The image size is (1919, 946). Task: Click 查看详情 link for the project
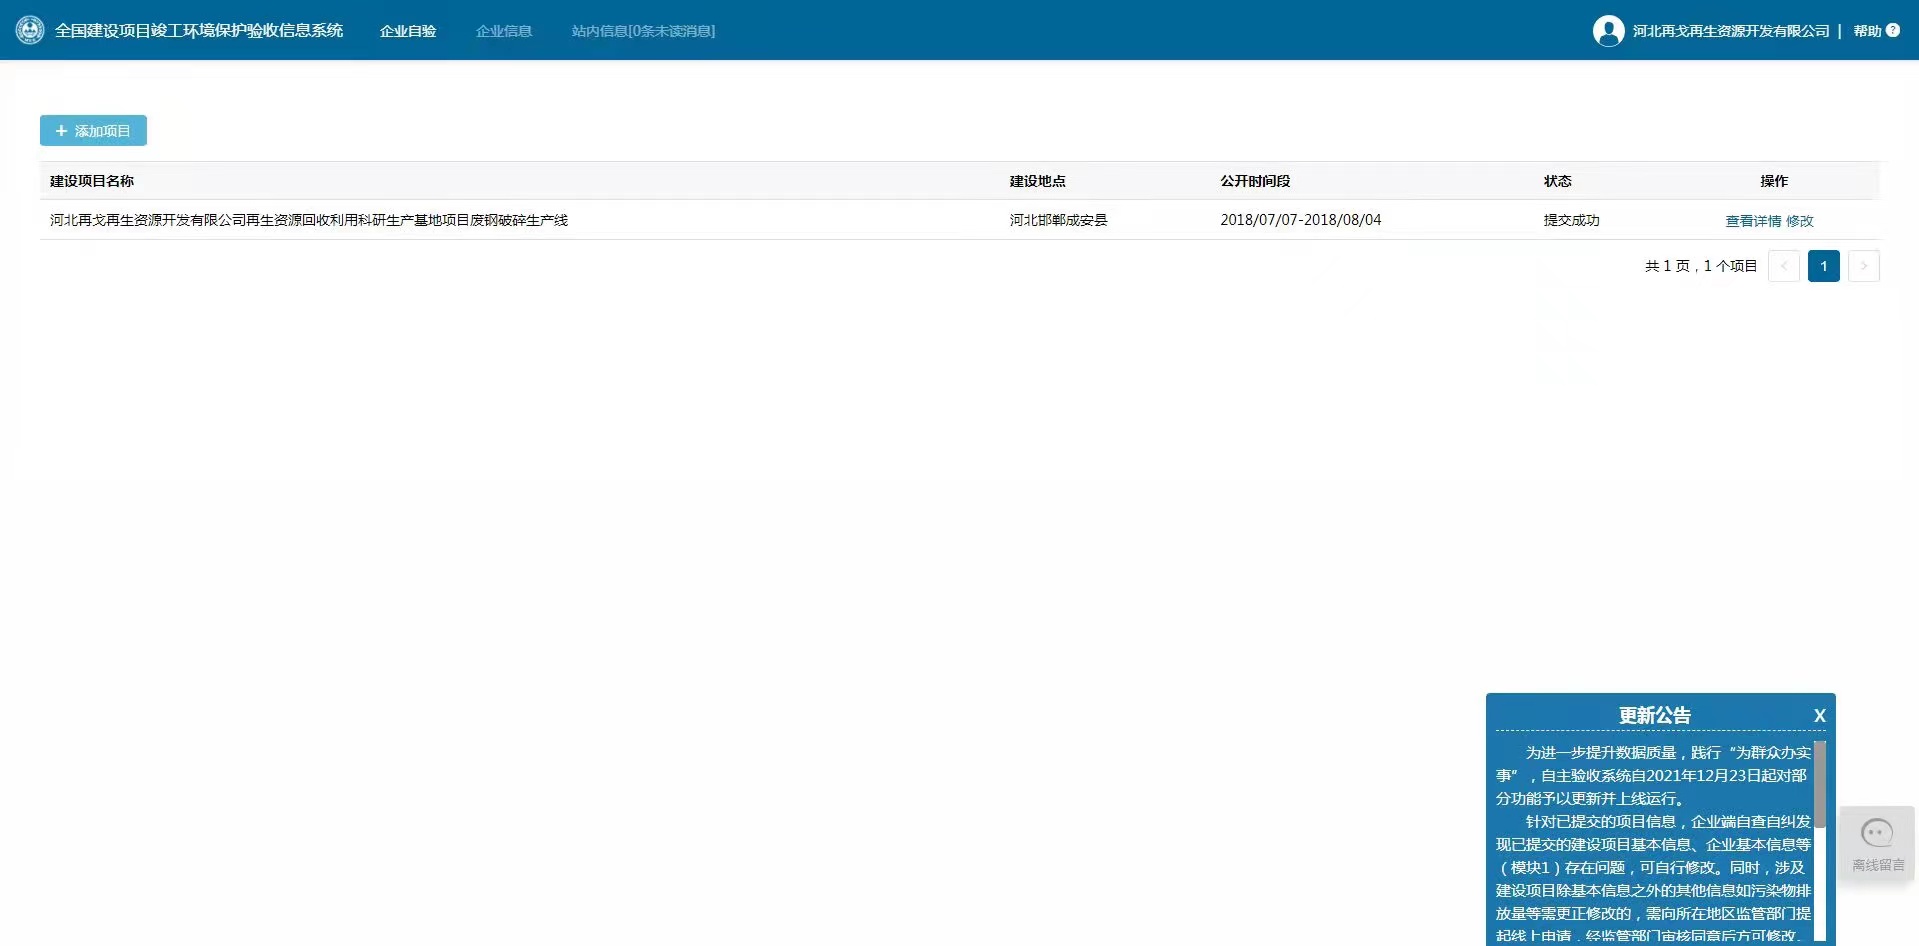click(1753, 221)
